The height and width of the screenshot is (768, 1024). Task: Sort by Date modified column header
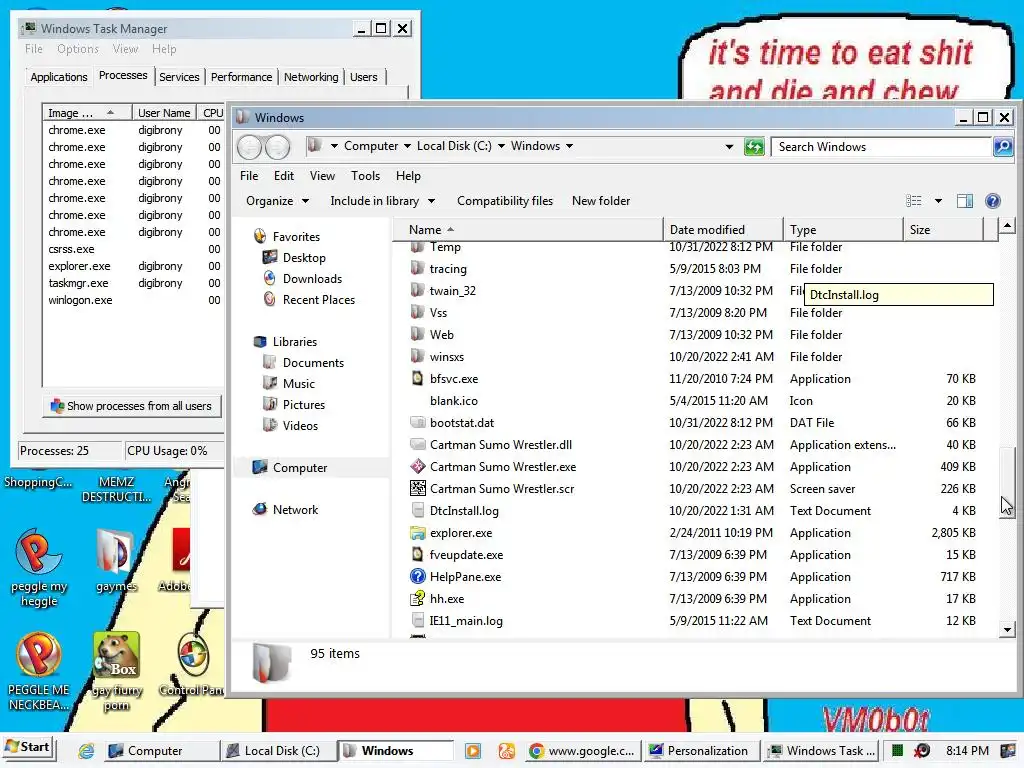coord(722,230)
